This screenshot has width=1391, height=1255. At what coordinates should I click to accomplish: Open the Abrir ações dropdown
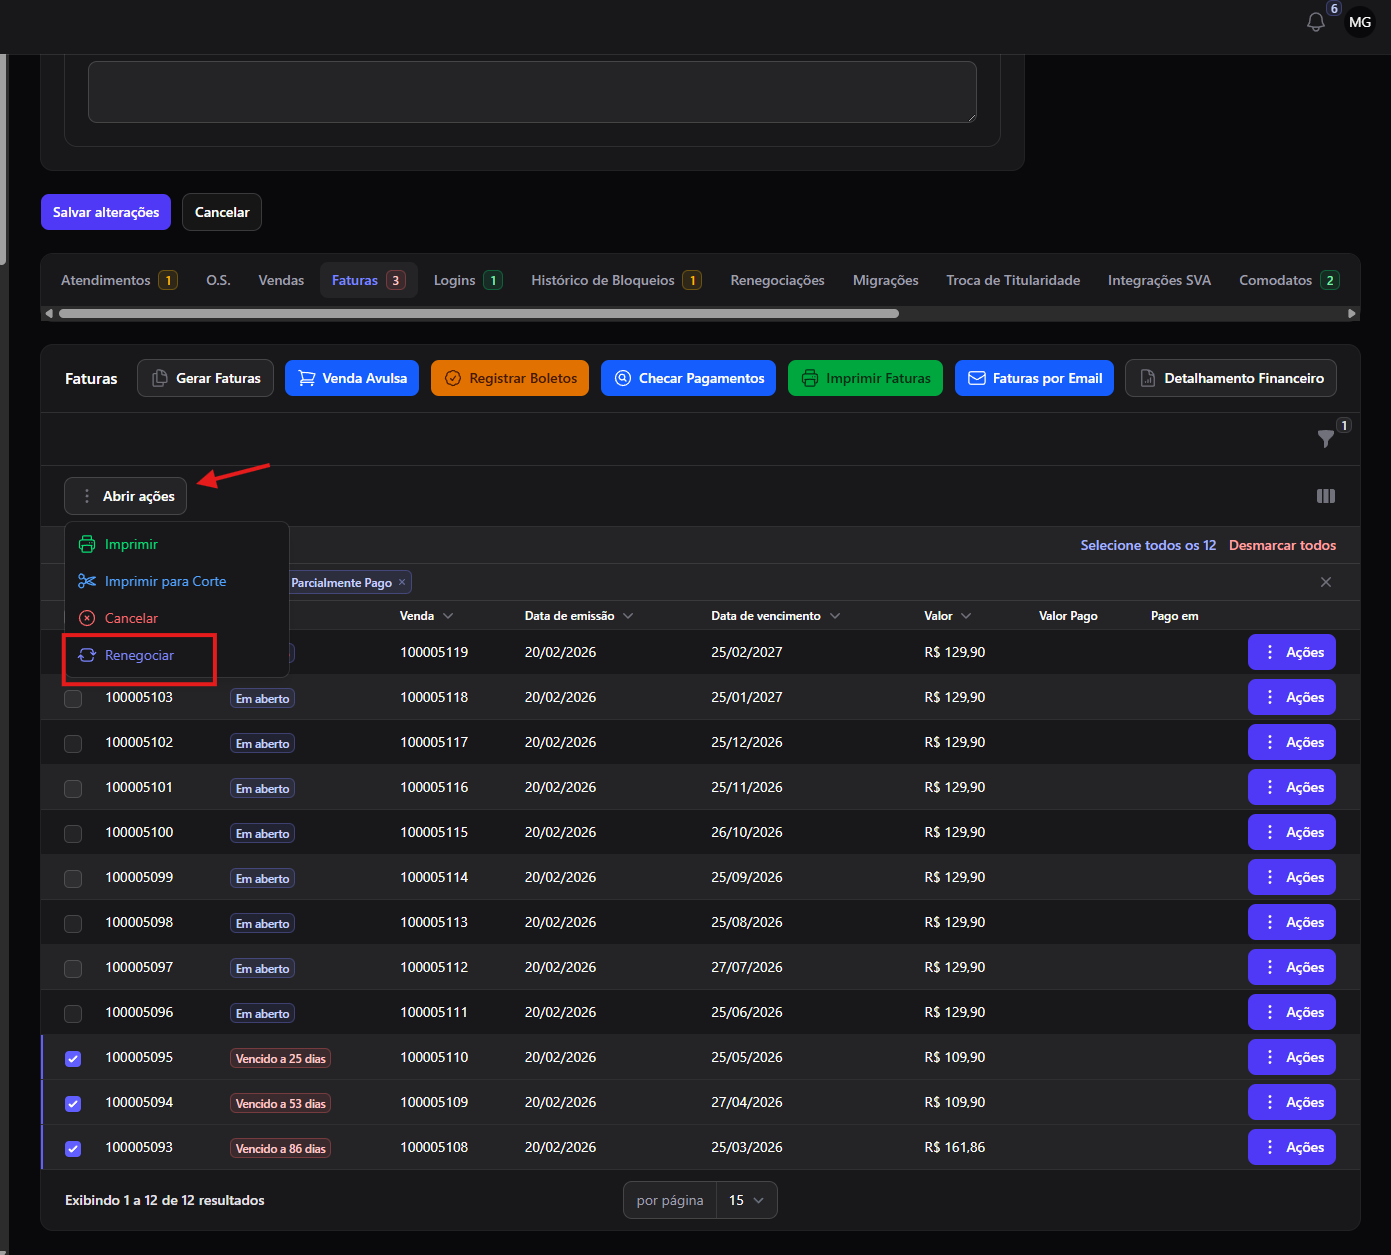point(126,496)
